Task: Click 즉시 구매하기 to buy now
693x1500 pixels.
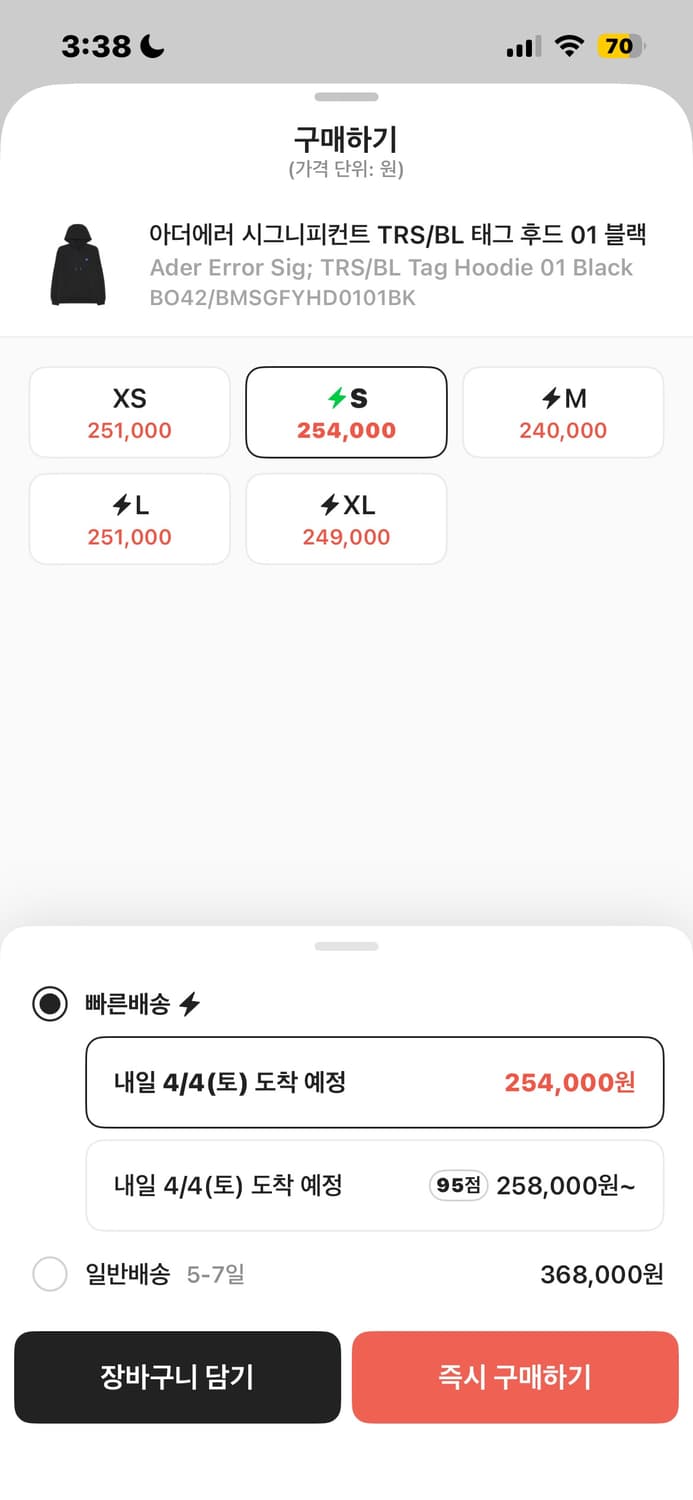Action: (515, 1377)
